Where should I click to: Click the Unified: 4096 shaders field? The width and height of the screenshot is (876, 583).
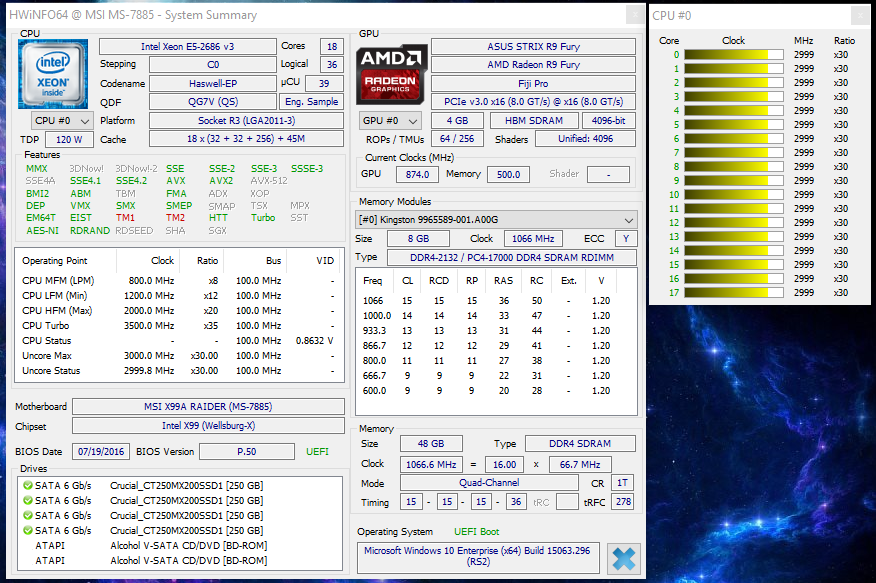[x=585, y=138]
